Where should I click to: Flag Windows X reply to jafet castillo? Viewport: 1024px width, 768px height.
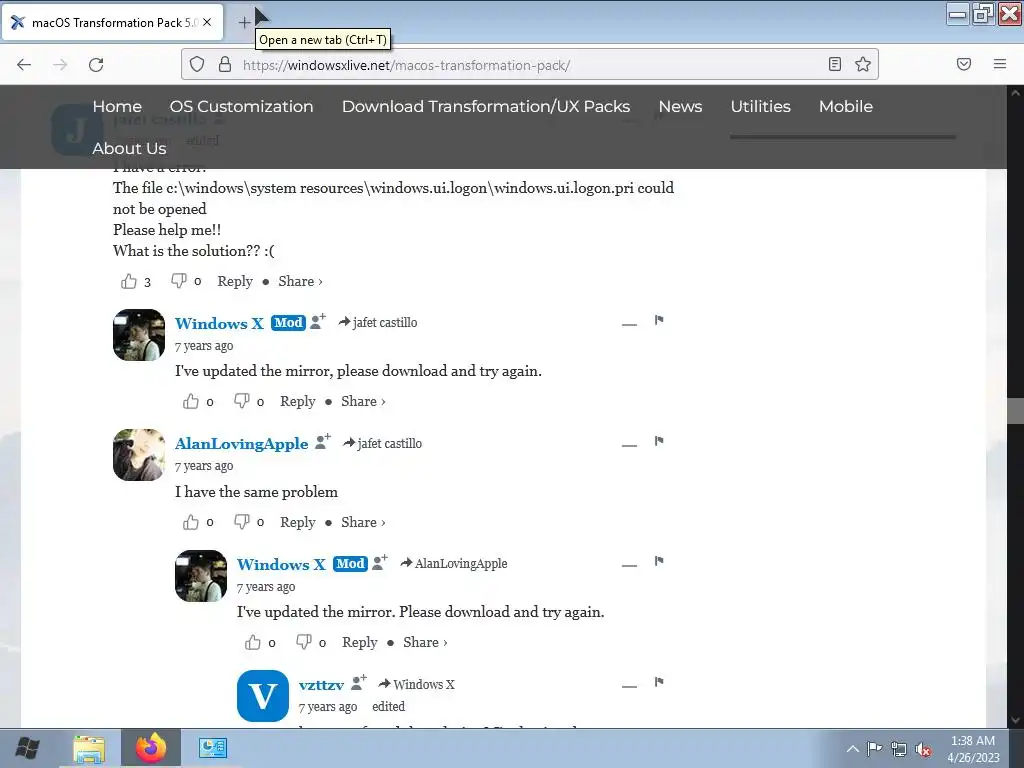pyautogui.click(x=659, y=320)
